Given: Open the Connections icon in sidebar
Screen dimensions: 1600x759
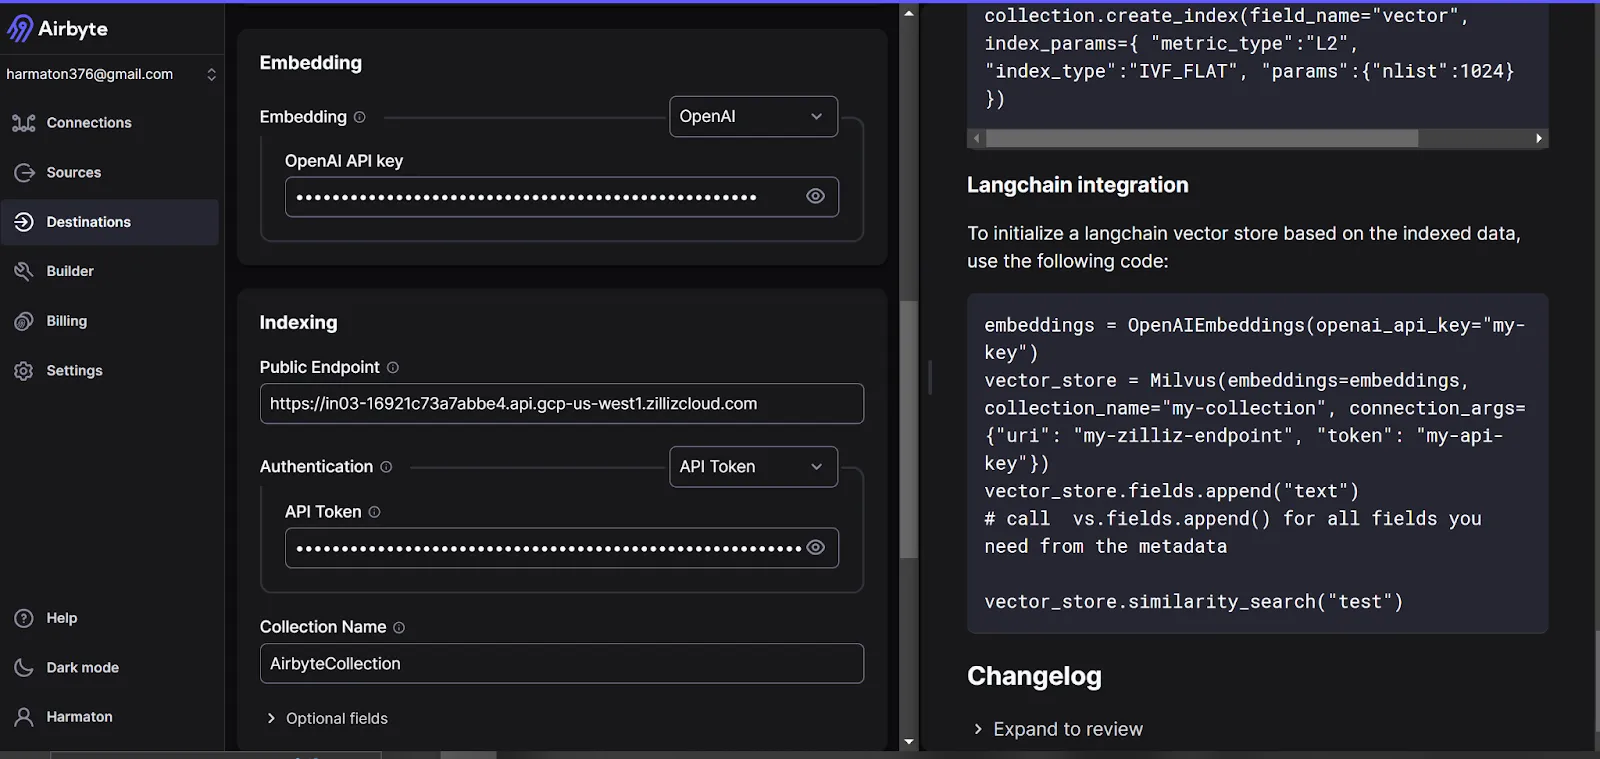Looking at the screenshot, I should [x=24, y=123].
